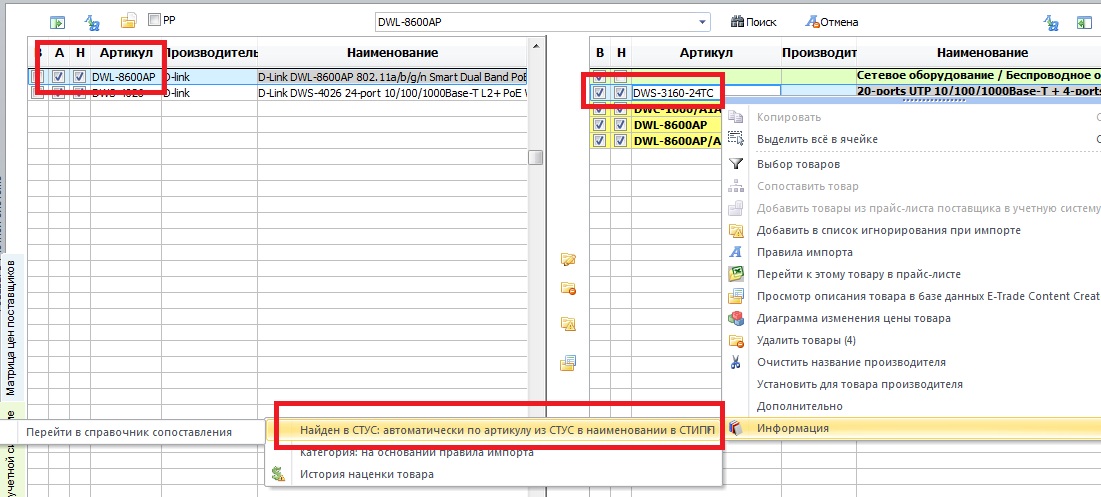Image resolution: width=1101 pixels, height=497 pixels.
Task: Click the left table vertical scrollbar thumb
Action: click(x=536, y=157)
